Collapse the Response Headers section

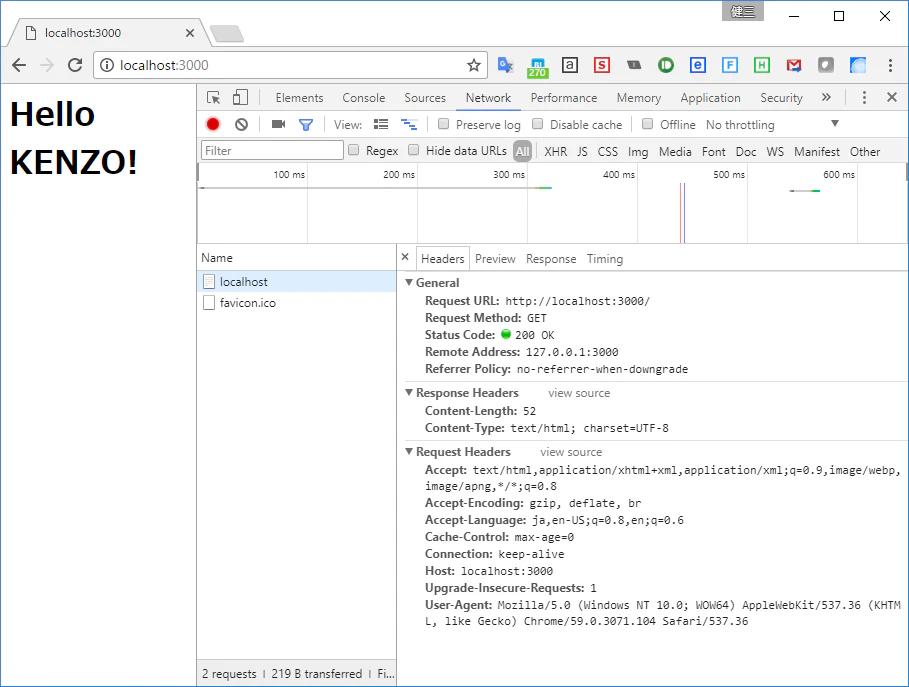pyautogui.click(x=409, y=392)
